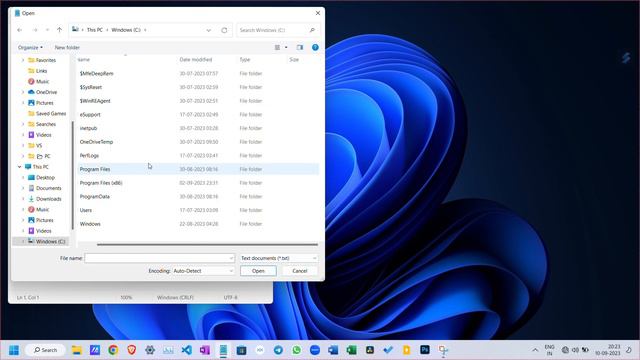Sort by the Name column header

[x=84, y=60]
